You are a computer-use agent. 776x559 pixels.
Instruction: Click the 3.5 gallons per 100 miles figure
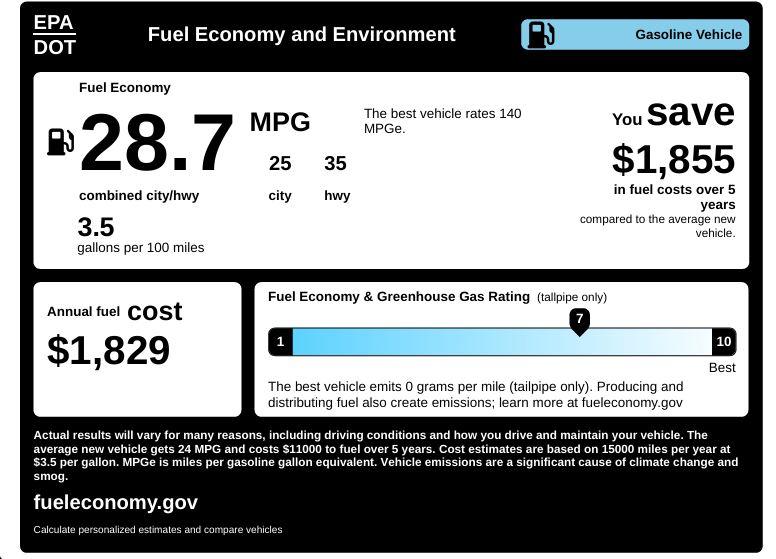[96, 227]
